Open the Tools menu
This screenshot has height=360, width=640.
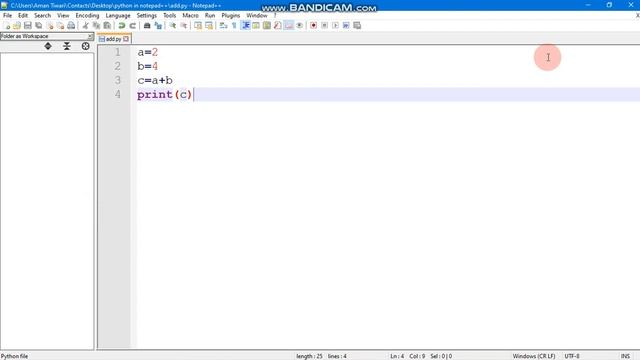coord(169,16)
